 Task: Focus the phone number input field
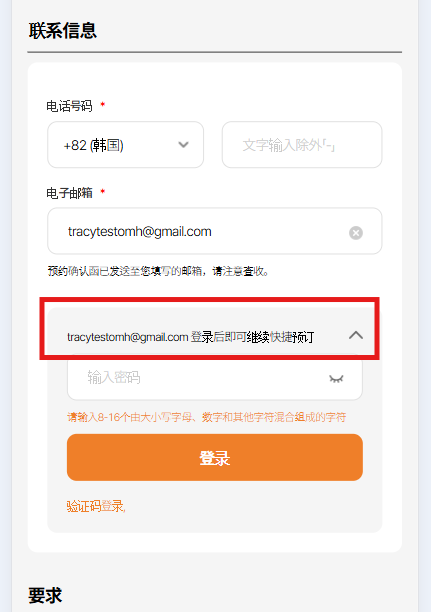coord(302,145)
